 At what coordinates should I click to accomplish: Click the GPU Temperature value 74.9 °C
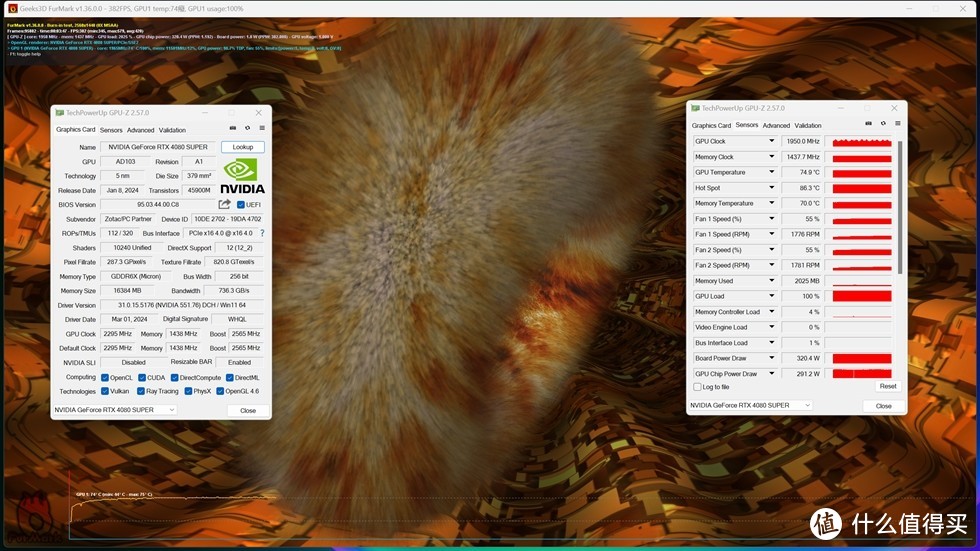point(801,172)
